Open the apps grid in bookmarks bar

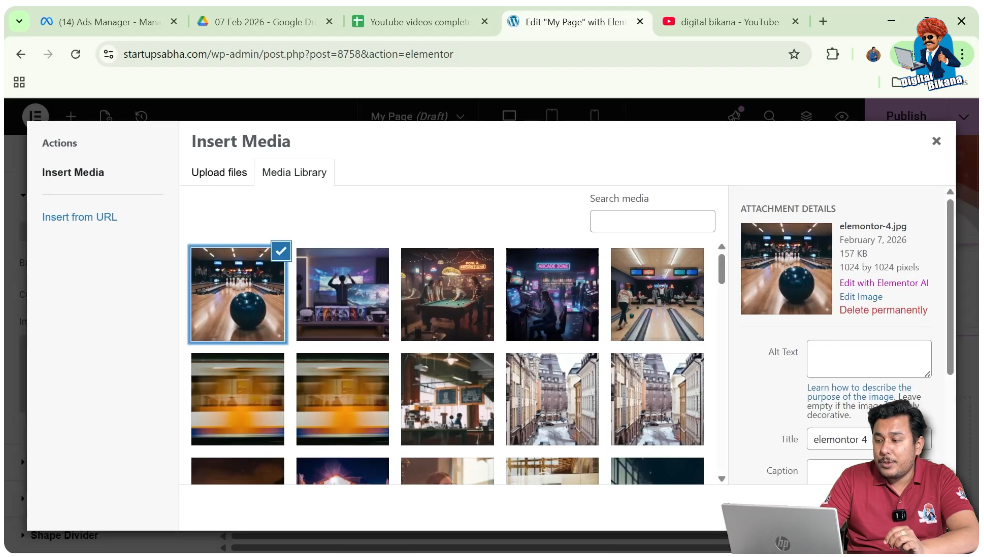tap(19, 82)
